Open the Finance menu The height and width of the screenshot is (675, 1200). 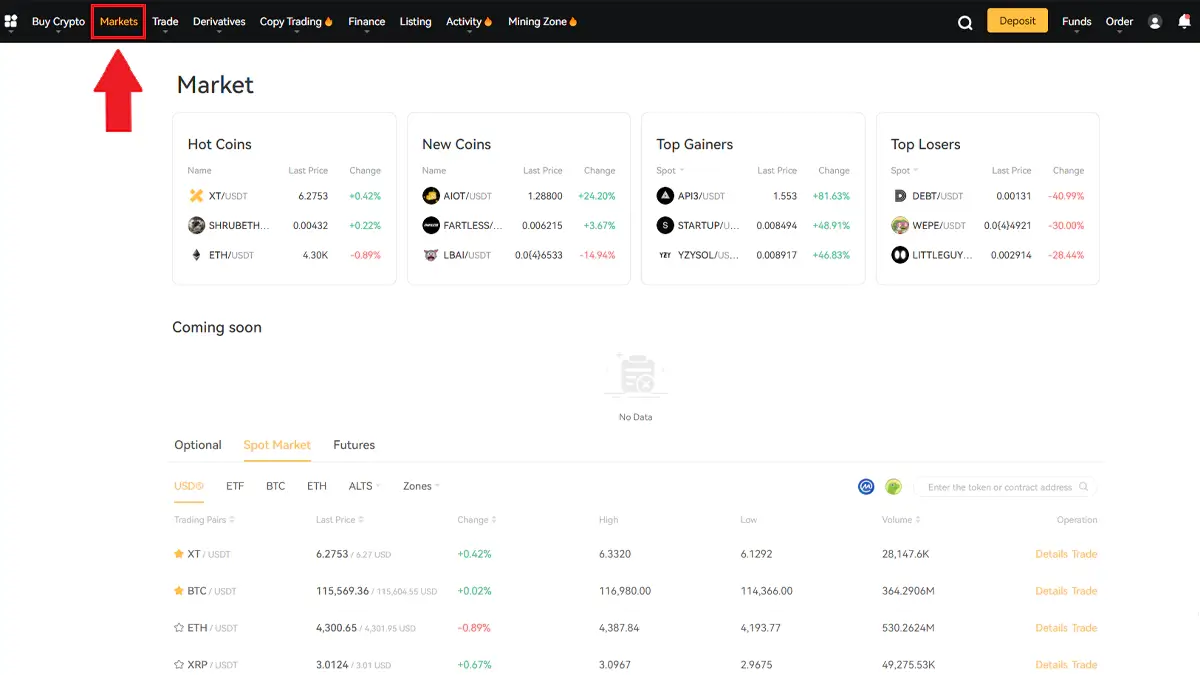click(x=367, y=22)
